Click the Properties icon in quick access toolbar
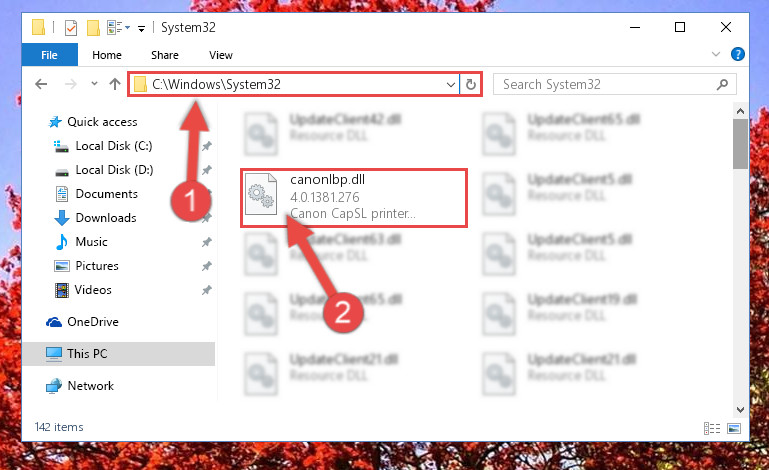The image size is (769, 470). [71, 27]
